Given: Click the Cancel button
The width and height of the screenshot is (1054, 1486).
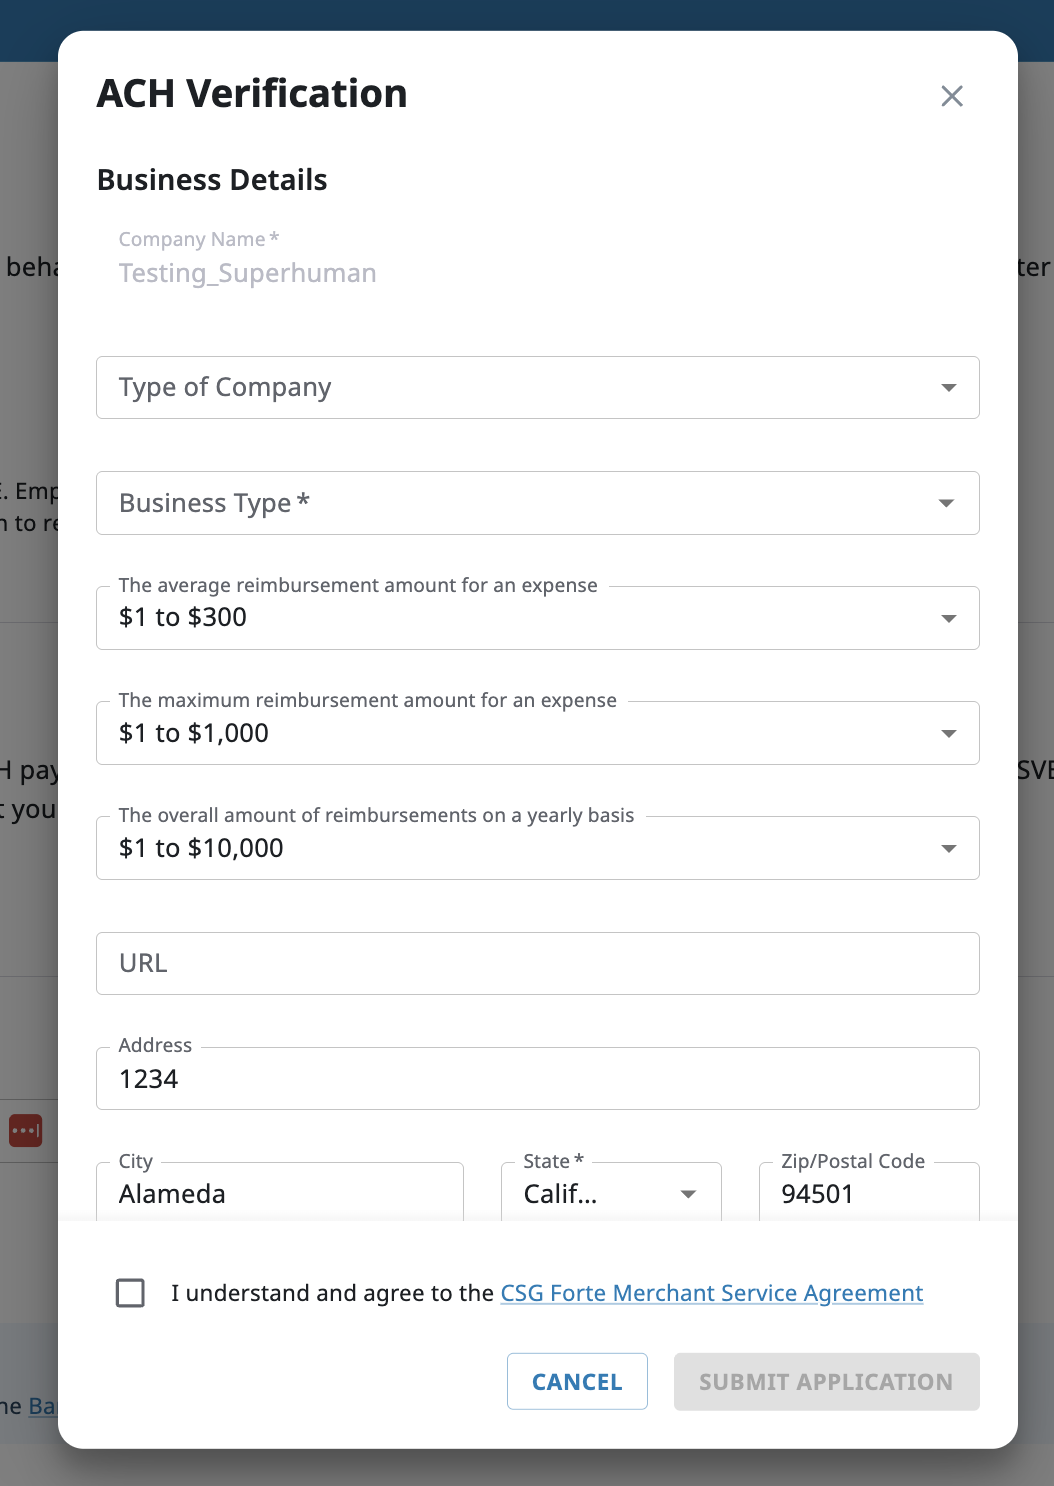Looking at the screenshot, I should point(577,1381).
